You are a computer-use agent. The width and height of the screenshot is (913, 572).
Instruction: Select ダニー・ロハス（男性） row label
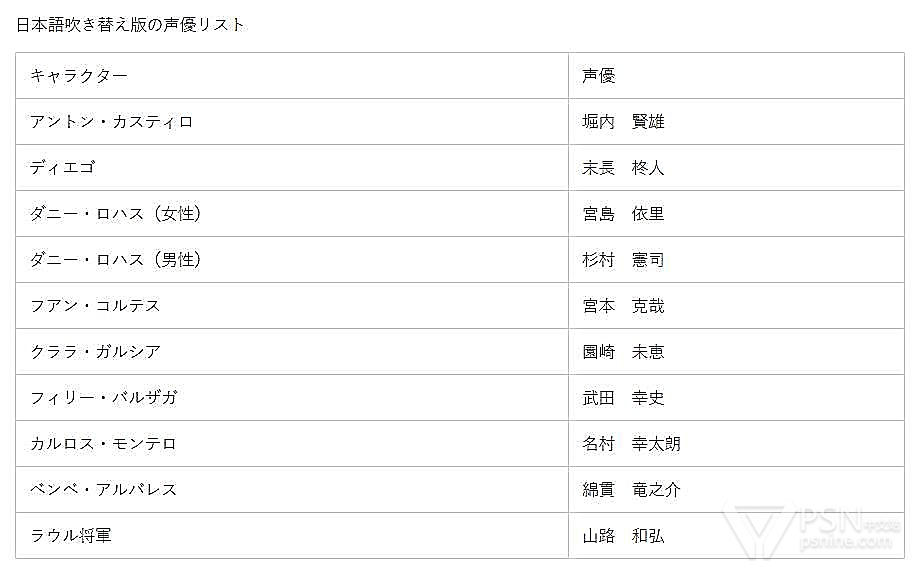point(115,260)
